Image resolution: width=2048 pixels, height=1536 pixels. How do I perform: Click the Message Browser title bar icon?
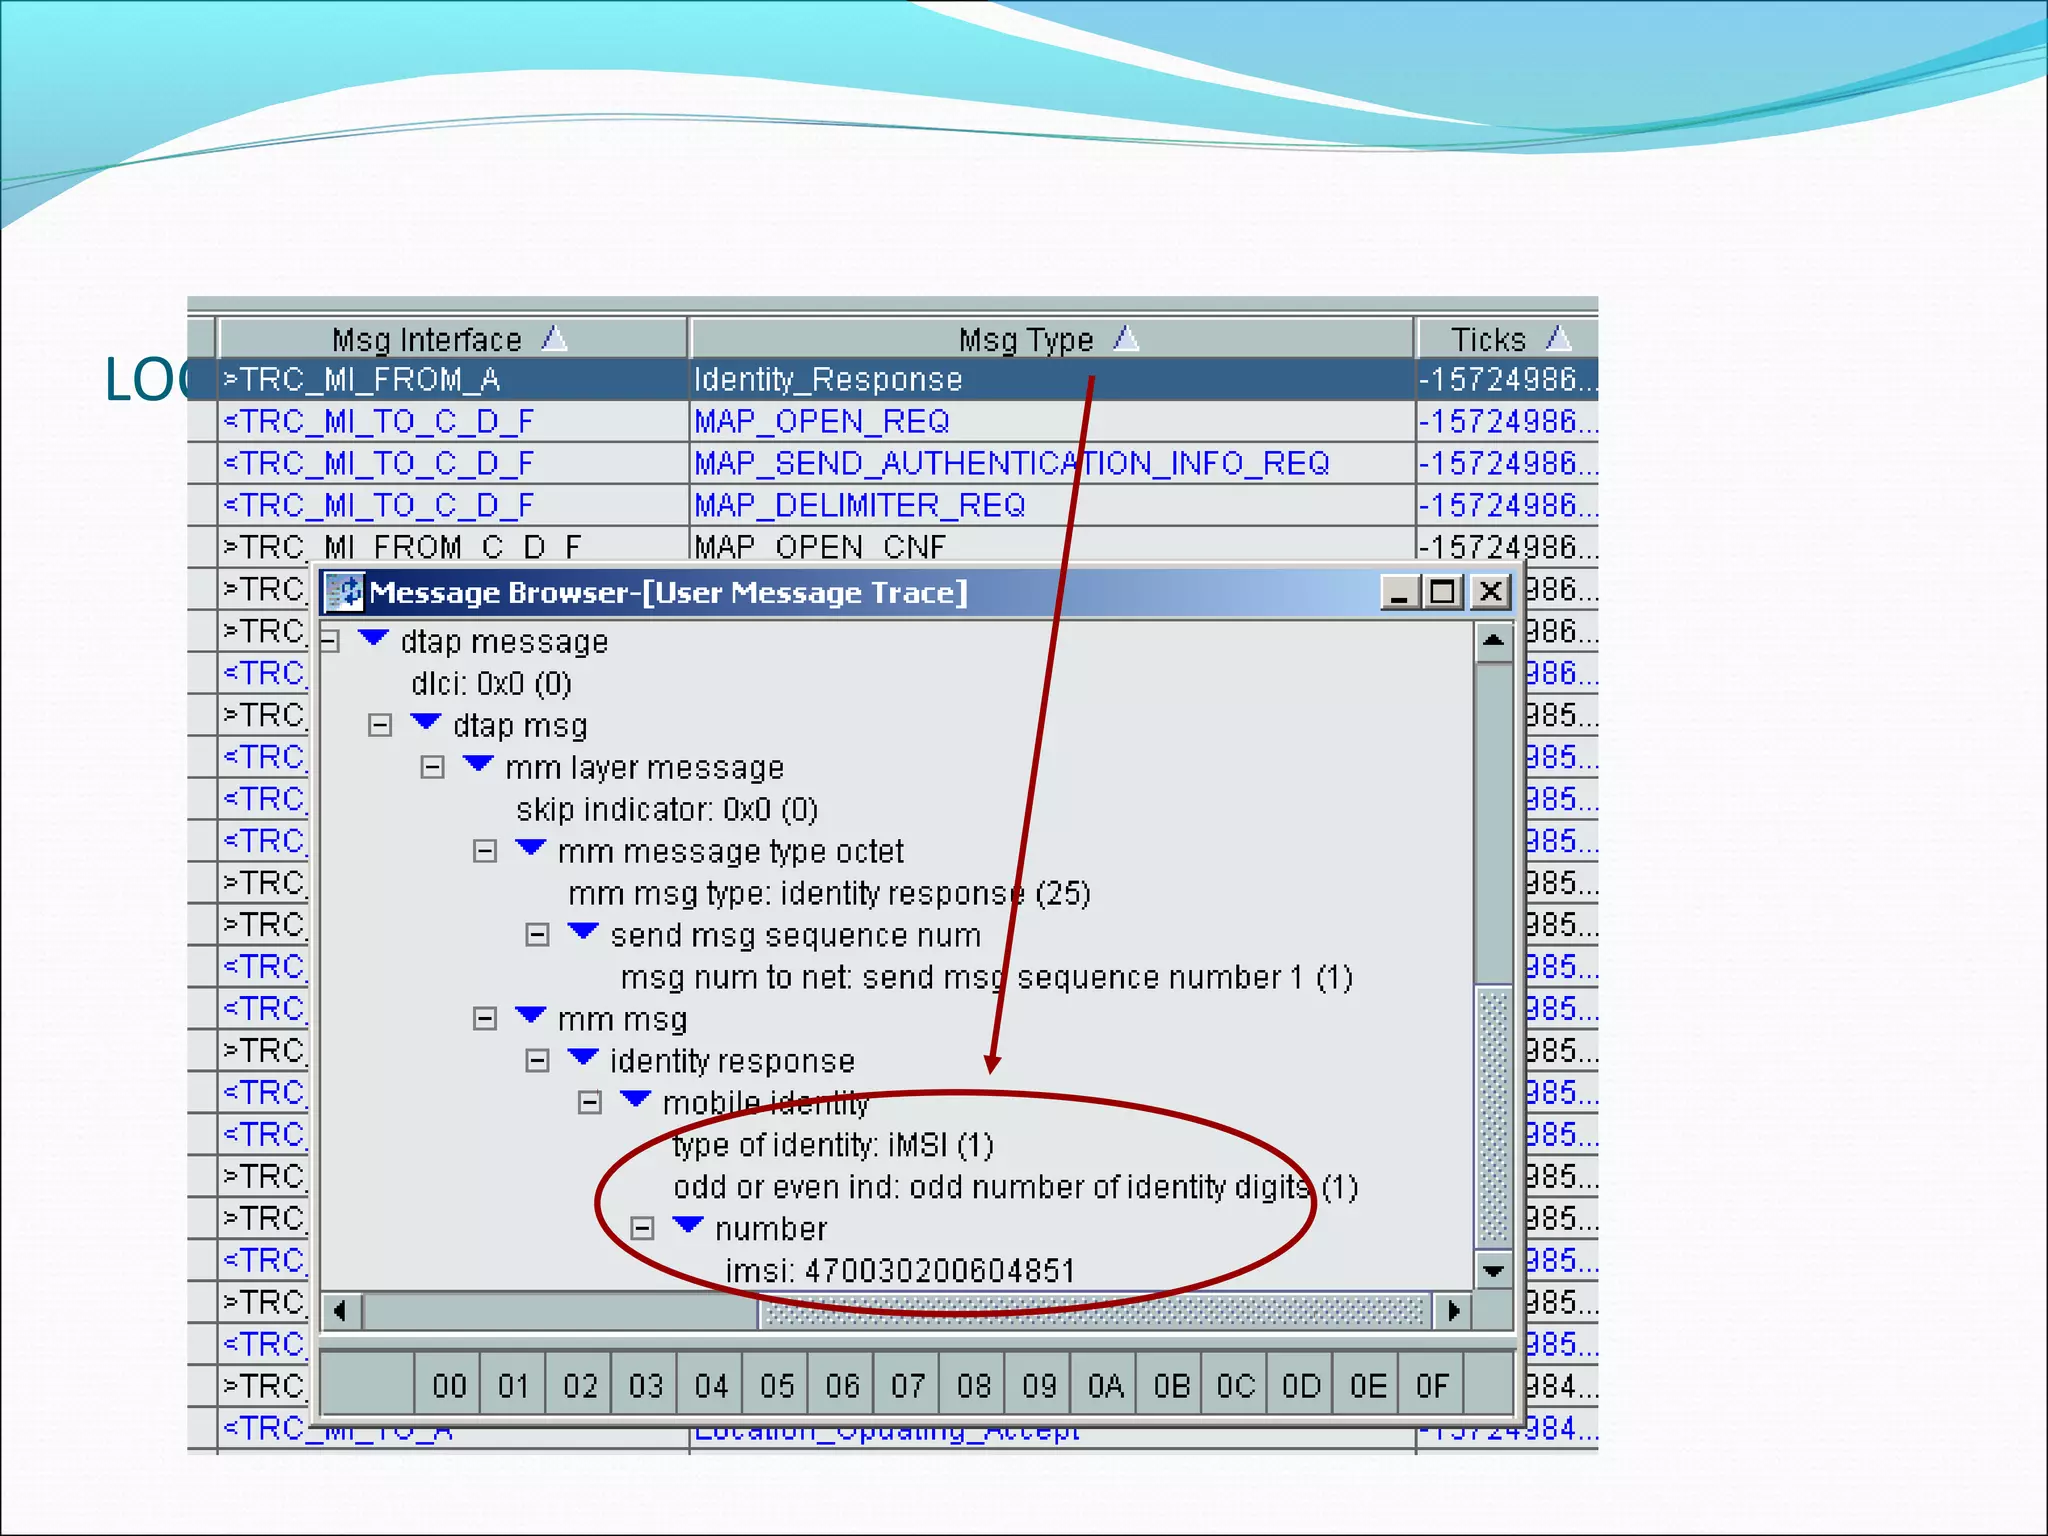pos(345,592)
